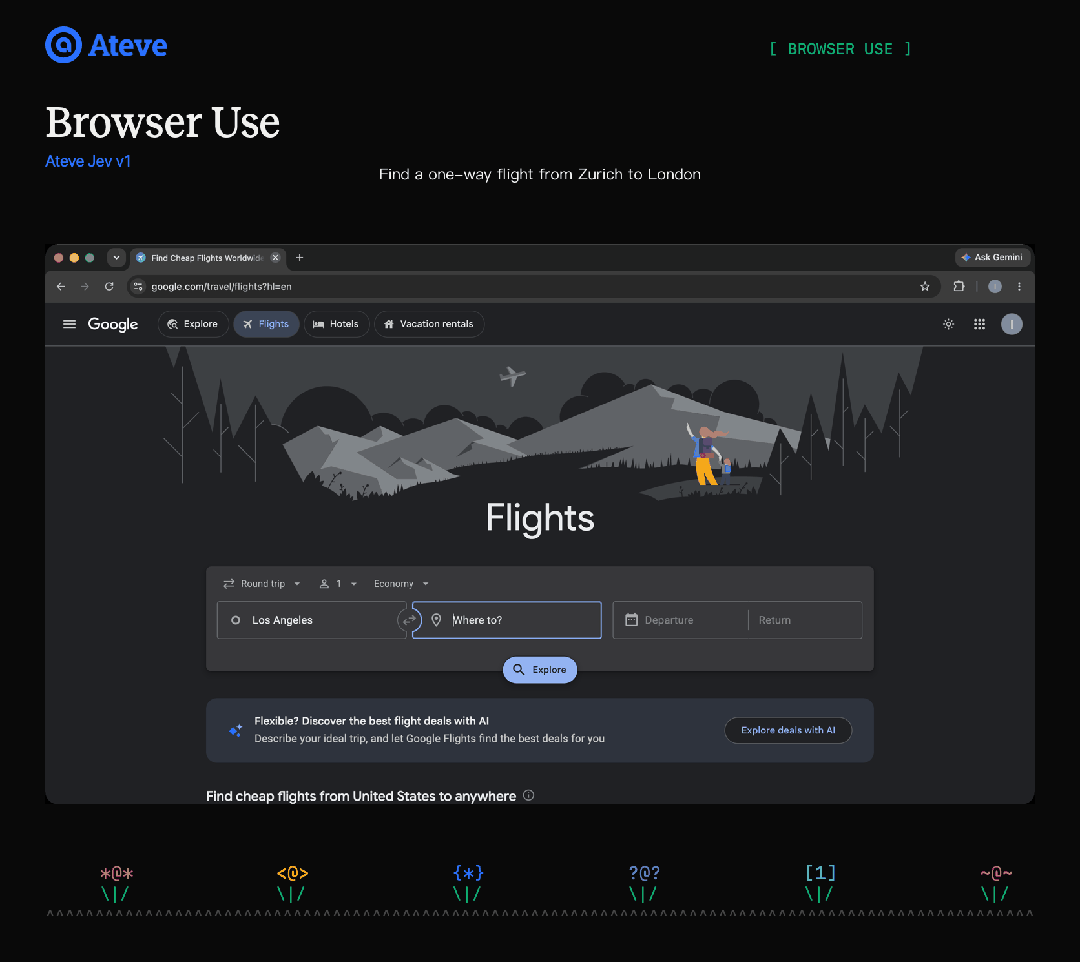This screenshot has height=962, width=1080.
Task: Open the Departure date field
Action: [x=680, y=620]
